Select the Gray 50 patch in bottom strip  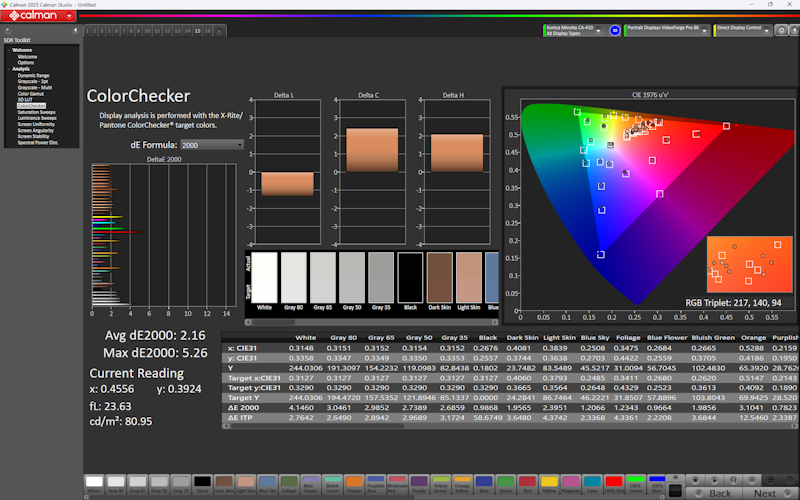[x=159, y=485]
